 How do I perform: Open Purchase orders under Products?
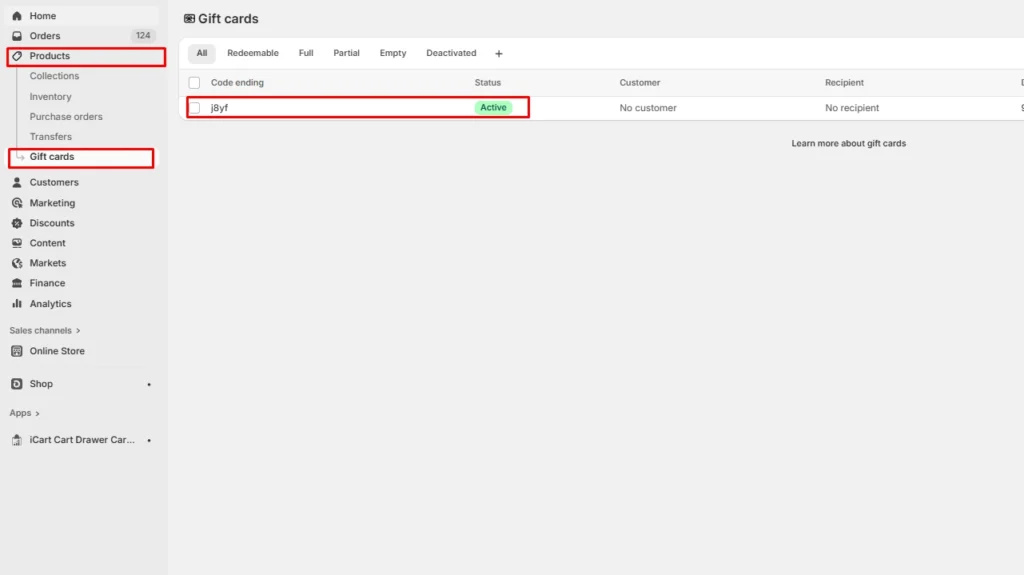click(66, 117)
